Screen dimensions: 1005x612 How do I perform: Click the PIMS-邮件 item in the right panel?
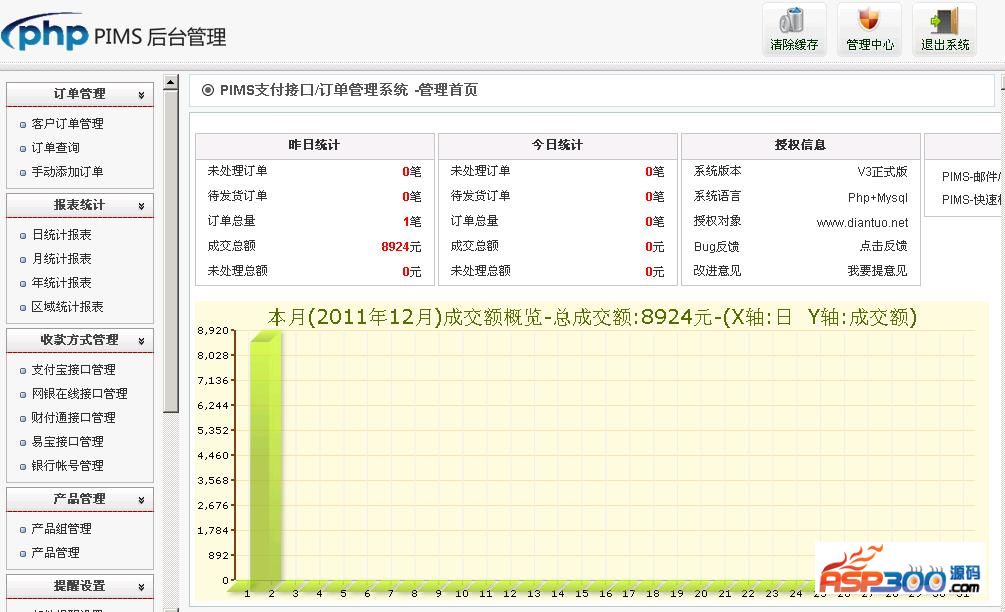970,177
